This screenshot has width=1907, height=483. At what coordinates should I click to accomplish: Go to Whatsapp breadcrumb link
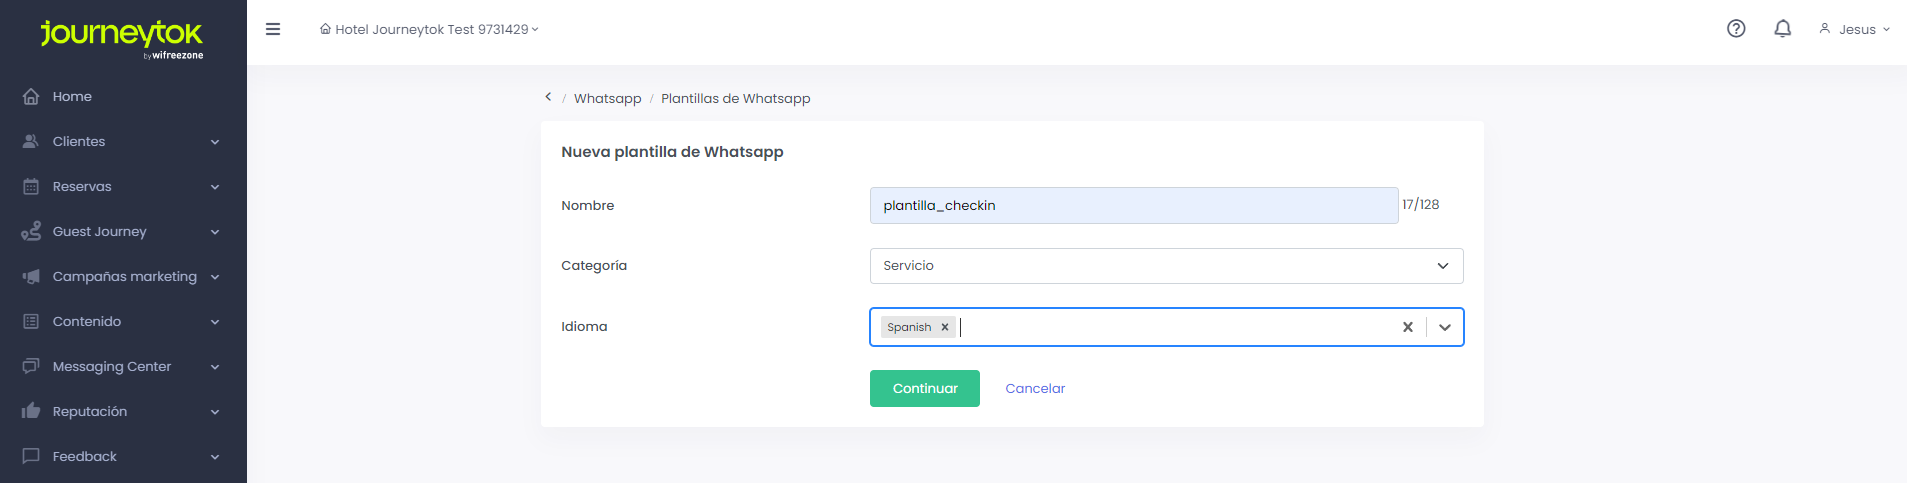coord(607,98)
